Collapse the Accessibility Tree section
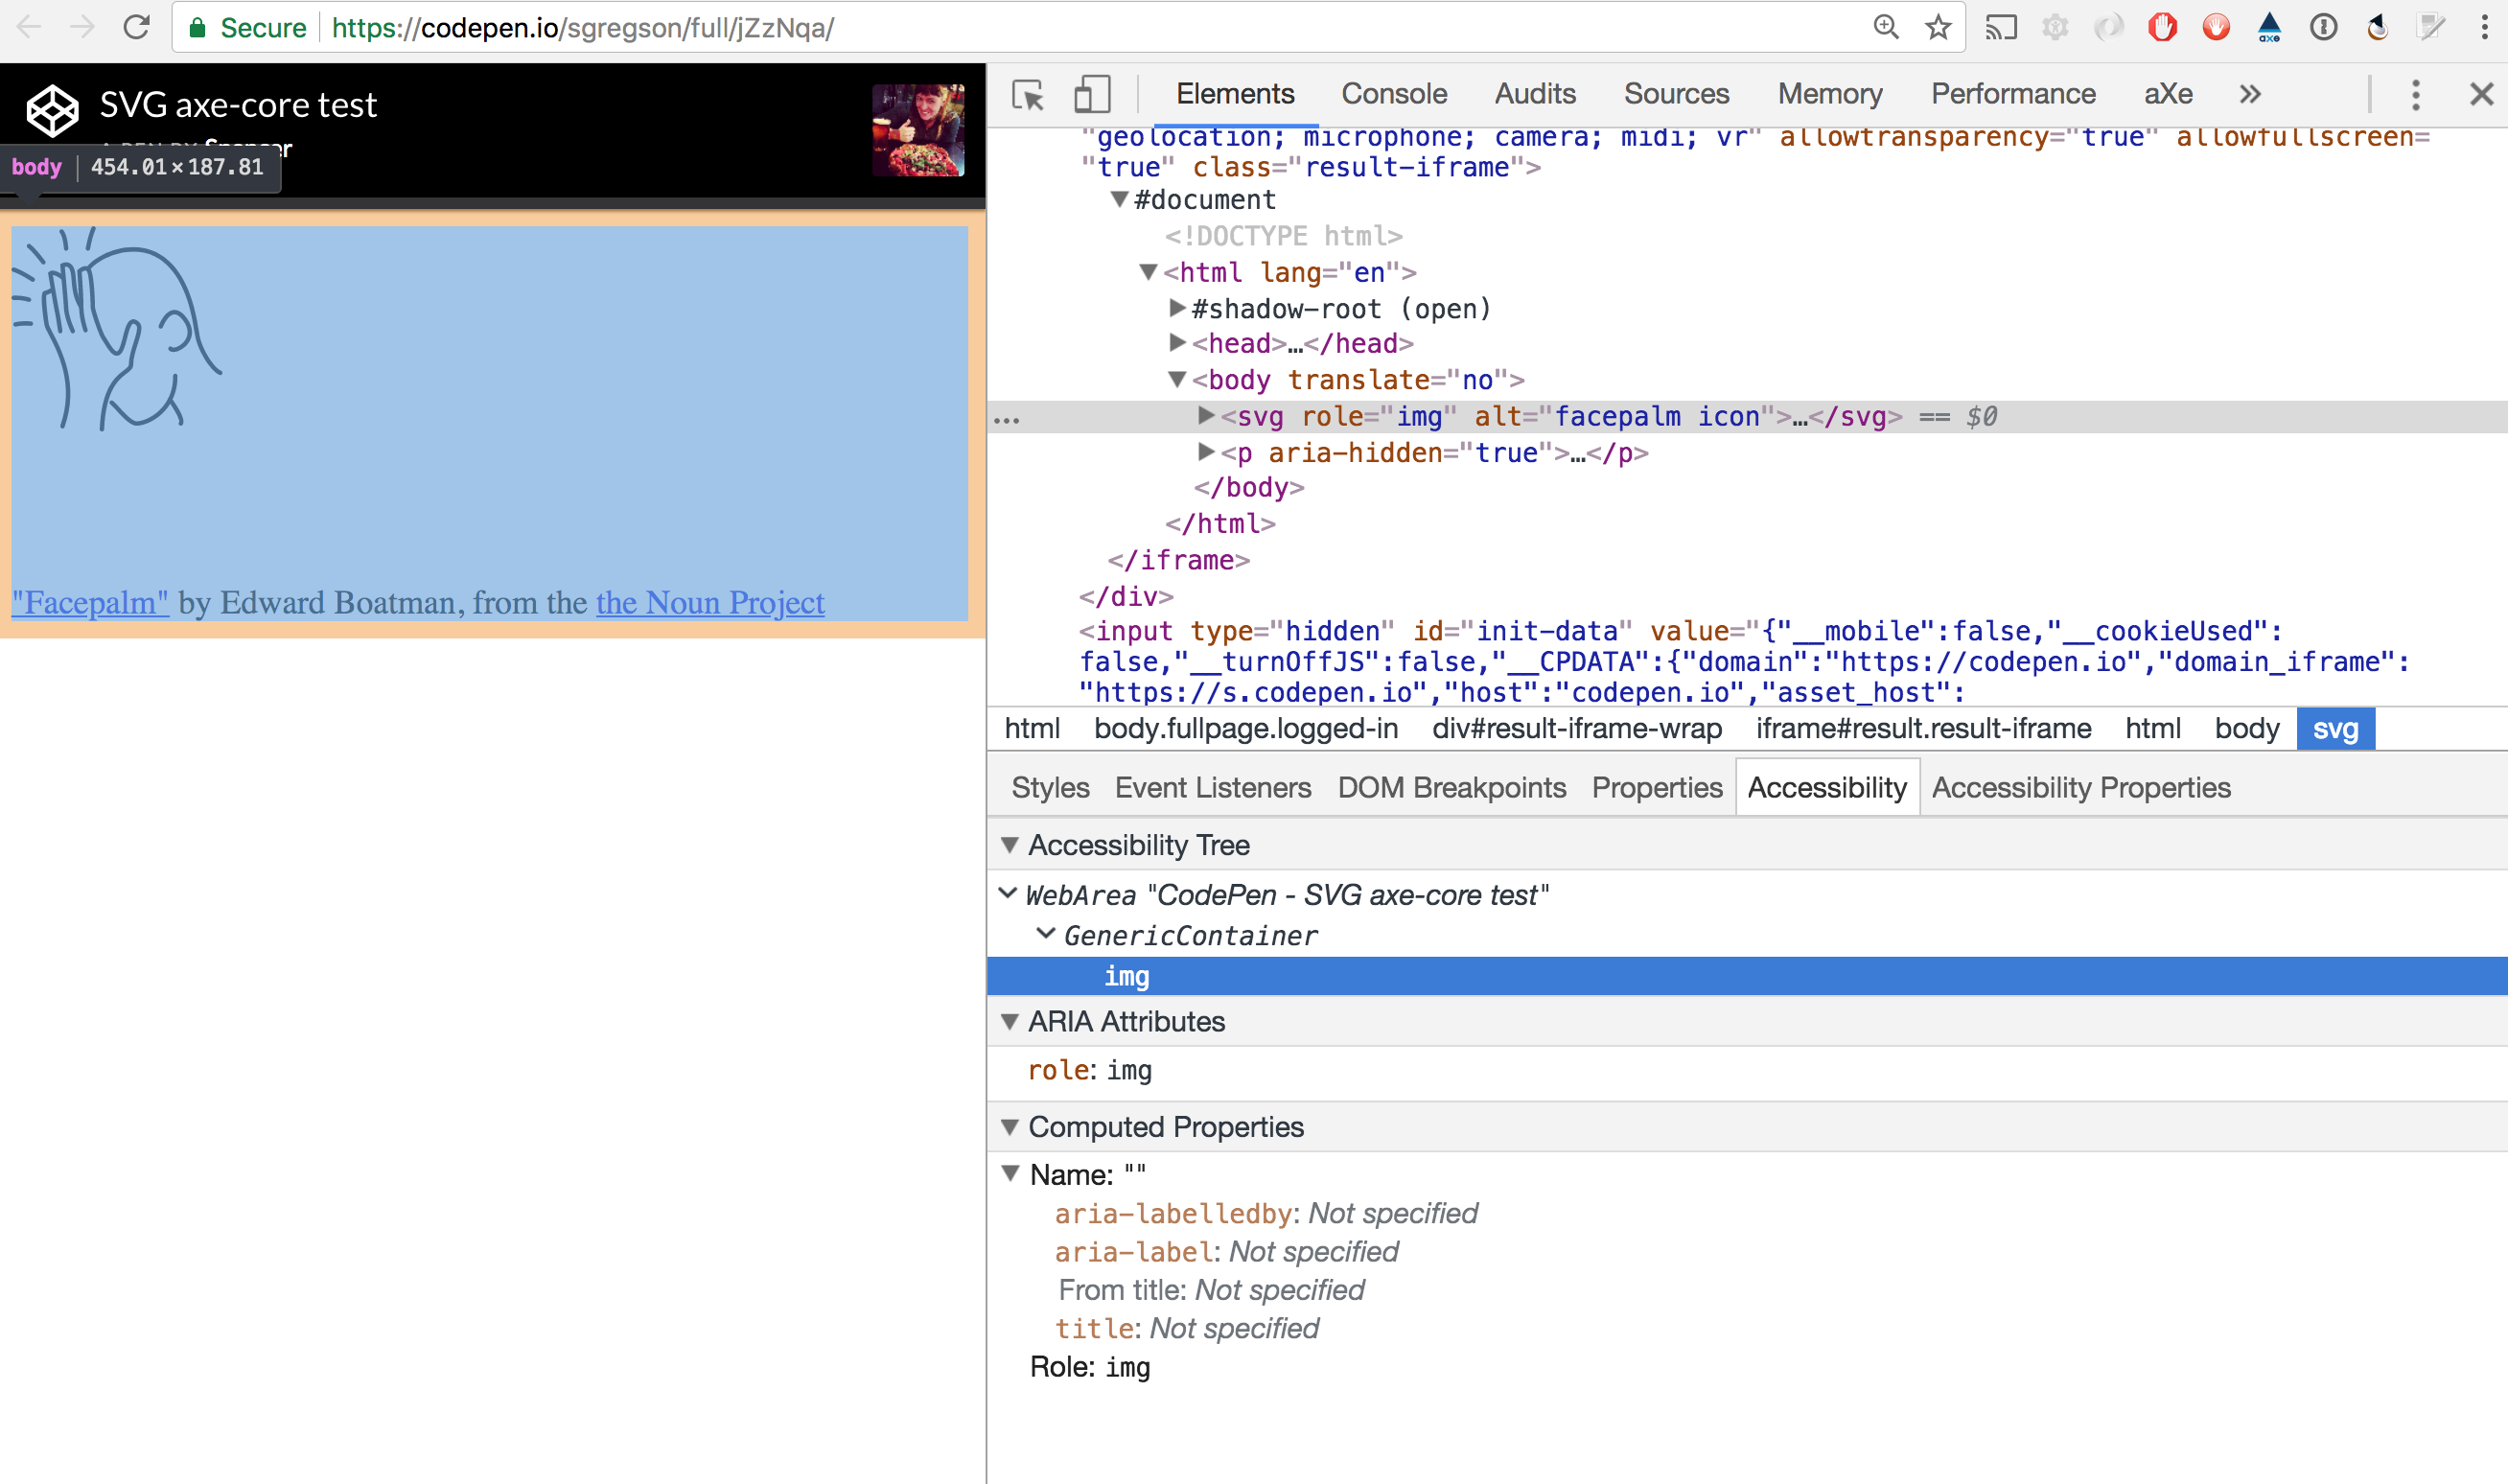The height and width of the screenshot is (1484, 2508). 1010,846
